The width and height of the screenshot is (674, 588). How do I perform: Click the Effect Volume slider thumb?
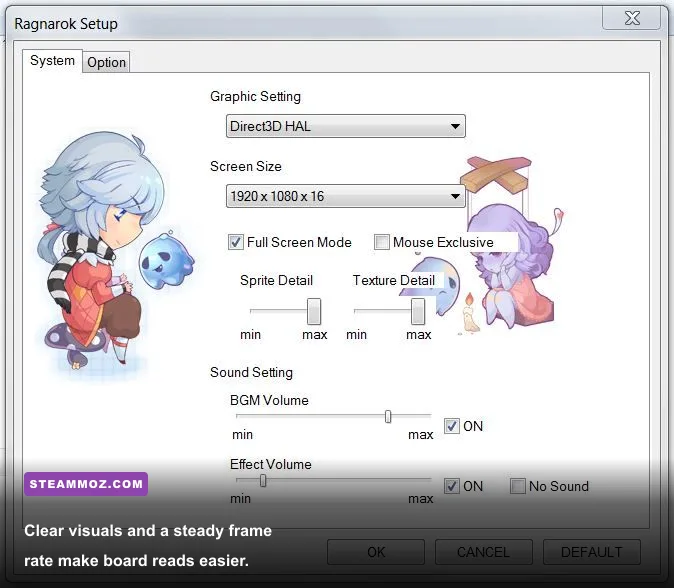(263, 481)
